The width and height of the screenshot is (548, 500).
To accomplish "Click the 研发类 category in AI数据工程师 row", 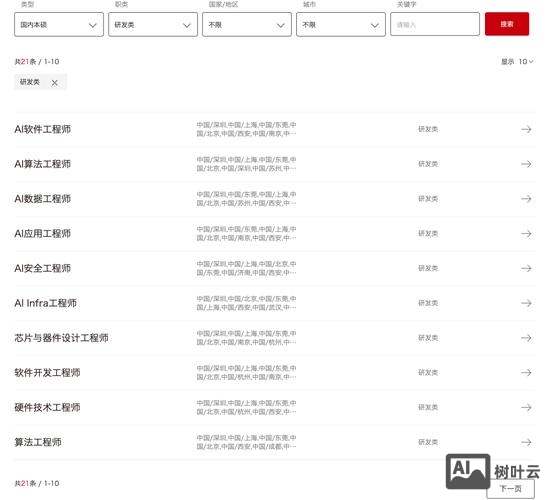I will [x=428, y=199].
